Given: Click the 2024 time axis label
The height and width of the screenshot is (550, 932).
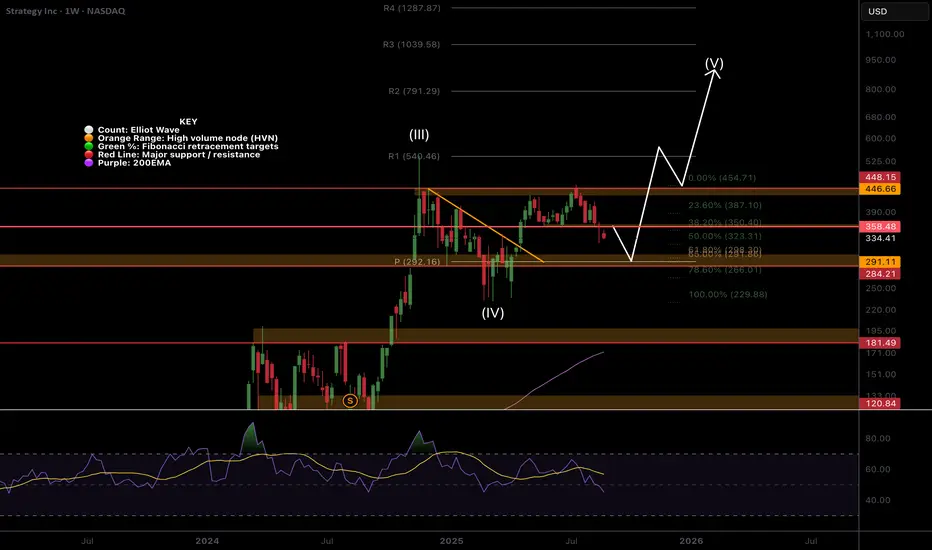Looking at the screenshot, I should tap(207, 541).
